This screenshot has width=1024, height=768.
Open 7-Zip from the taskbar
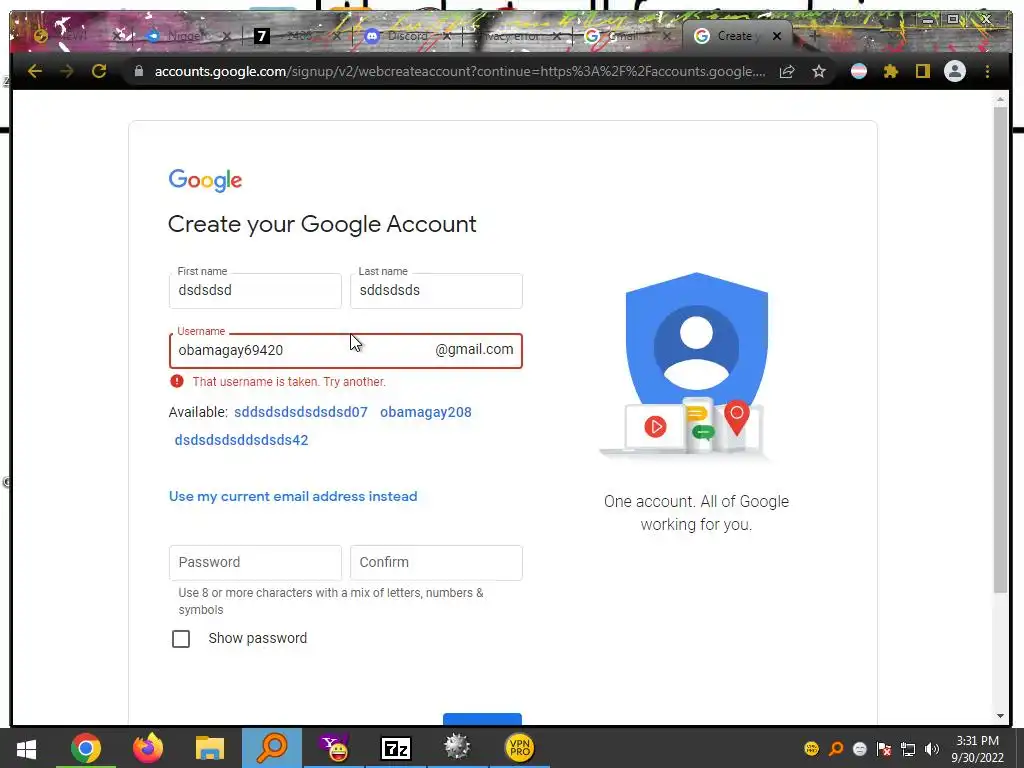(396, 748)
